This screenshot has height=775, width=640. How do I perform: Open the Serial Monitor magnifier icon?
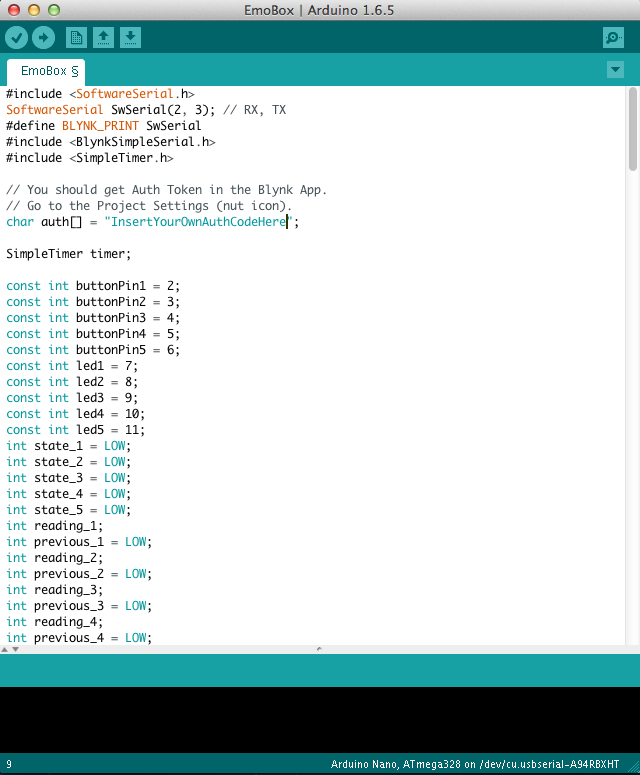[x=613, y=38]
